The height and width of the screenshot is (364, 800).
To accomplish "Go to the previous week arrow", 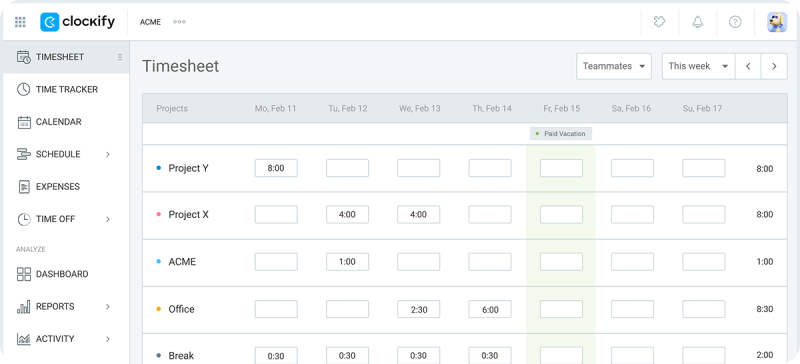I will [x=748, y=66].
